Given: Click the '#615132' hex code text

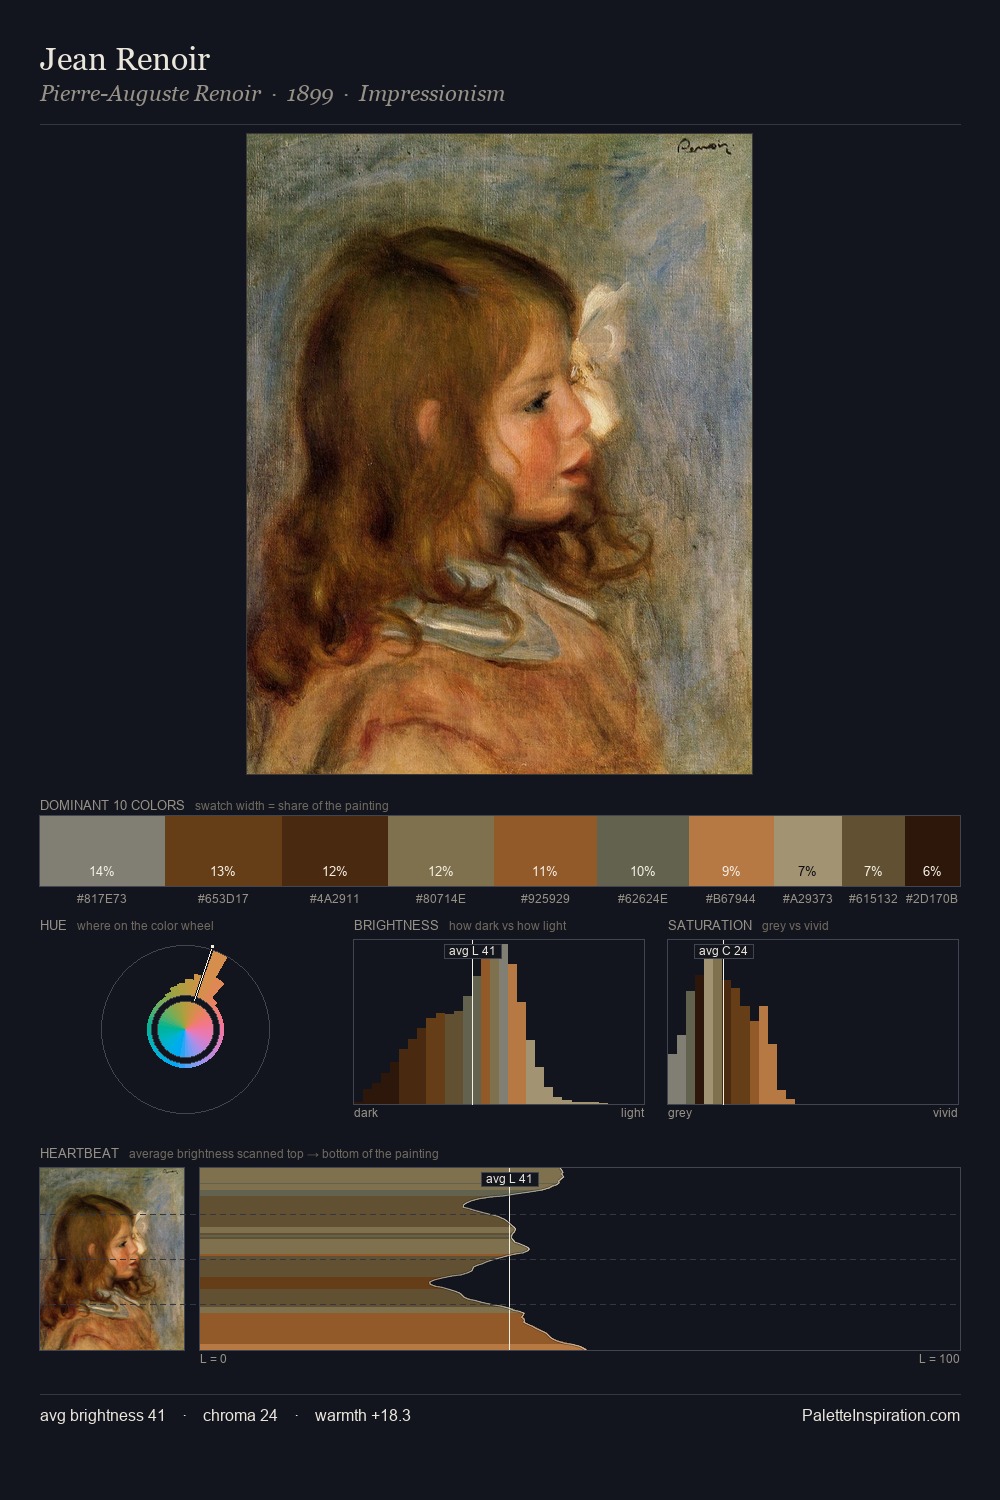Looking at the screenshot, I should [x=873, y=899].
